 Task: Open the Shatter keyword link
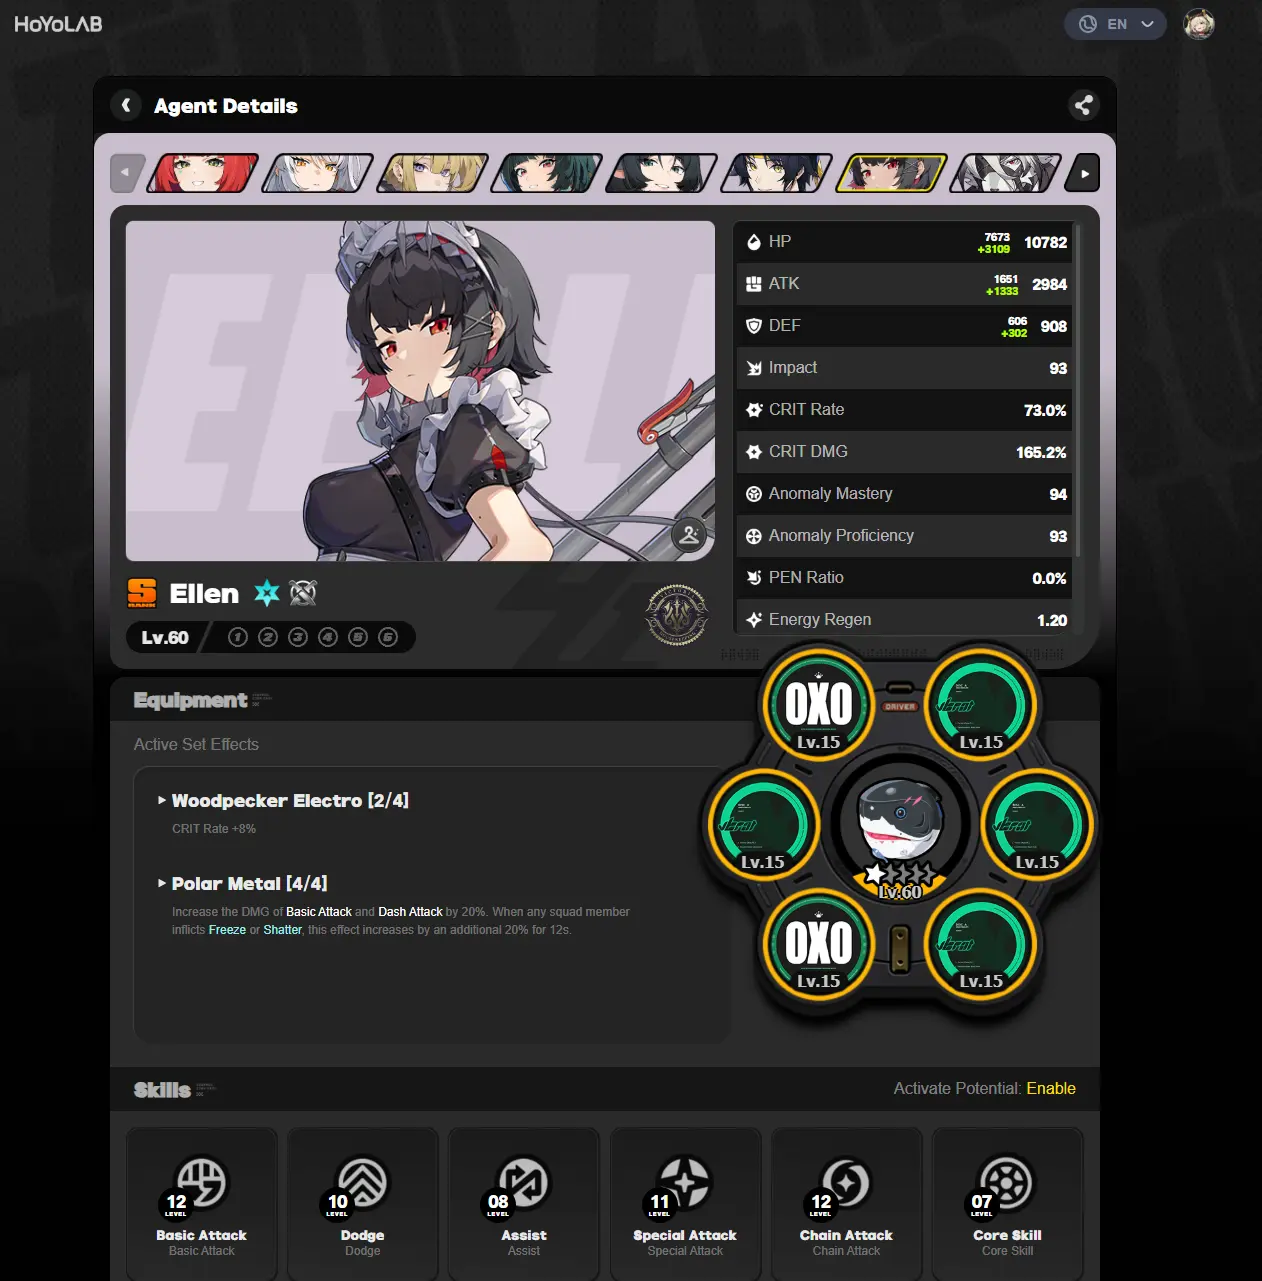(282, 930)
